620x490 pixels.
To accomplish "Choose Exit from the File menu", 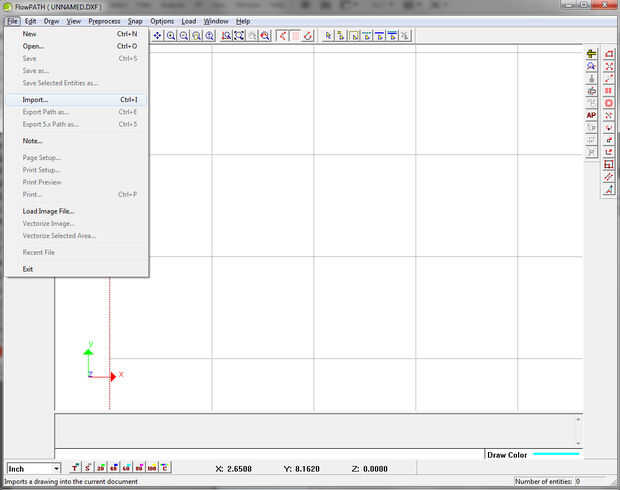I will [76, 269].
